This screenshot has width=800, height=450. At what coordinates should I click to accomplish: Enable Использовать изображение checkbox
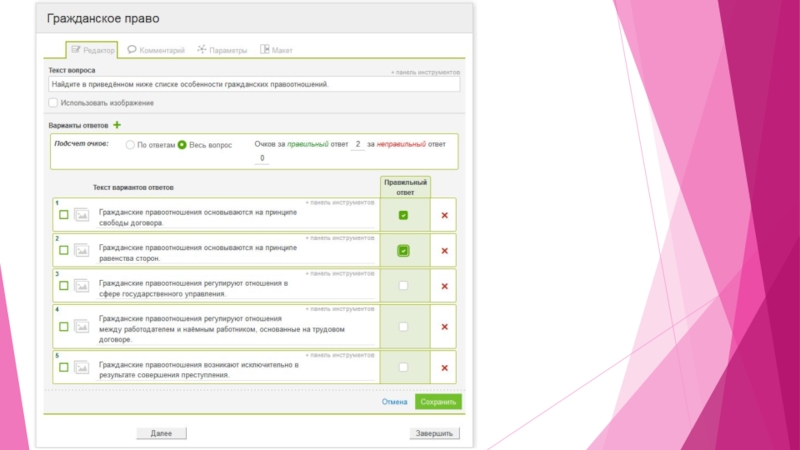[53, 103]
